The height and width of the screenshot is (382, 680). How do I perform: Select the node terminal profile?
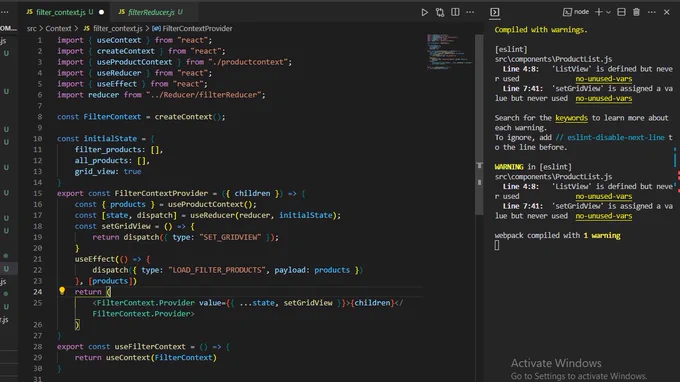pyautogui.click(x=575, y=12)
